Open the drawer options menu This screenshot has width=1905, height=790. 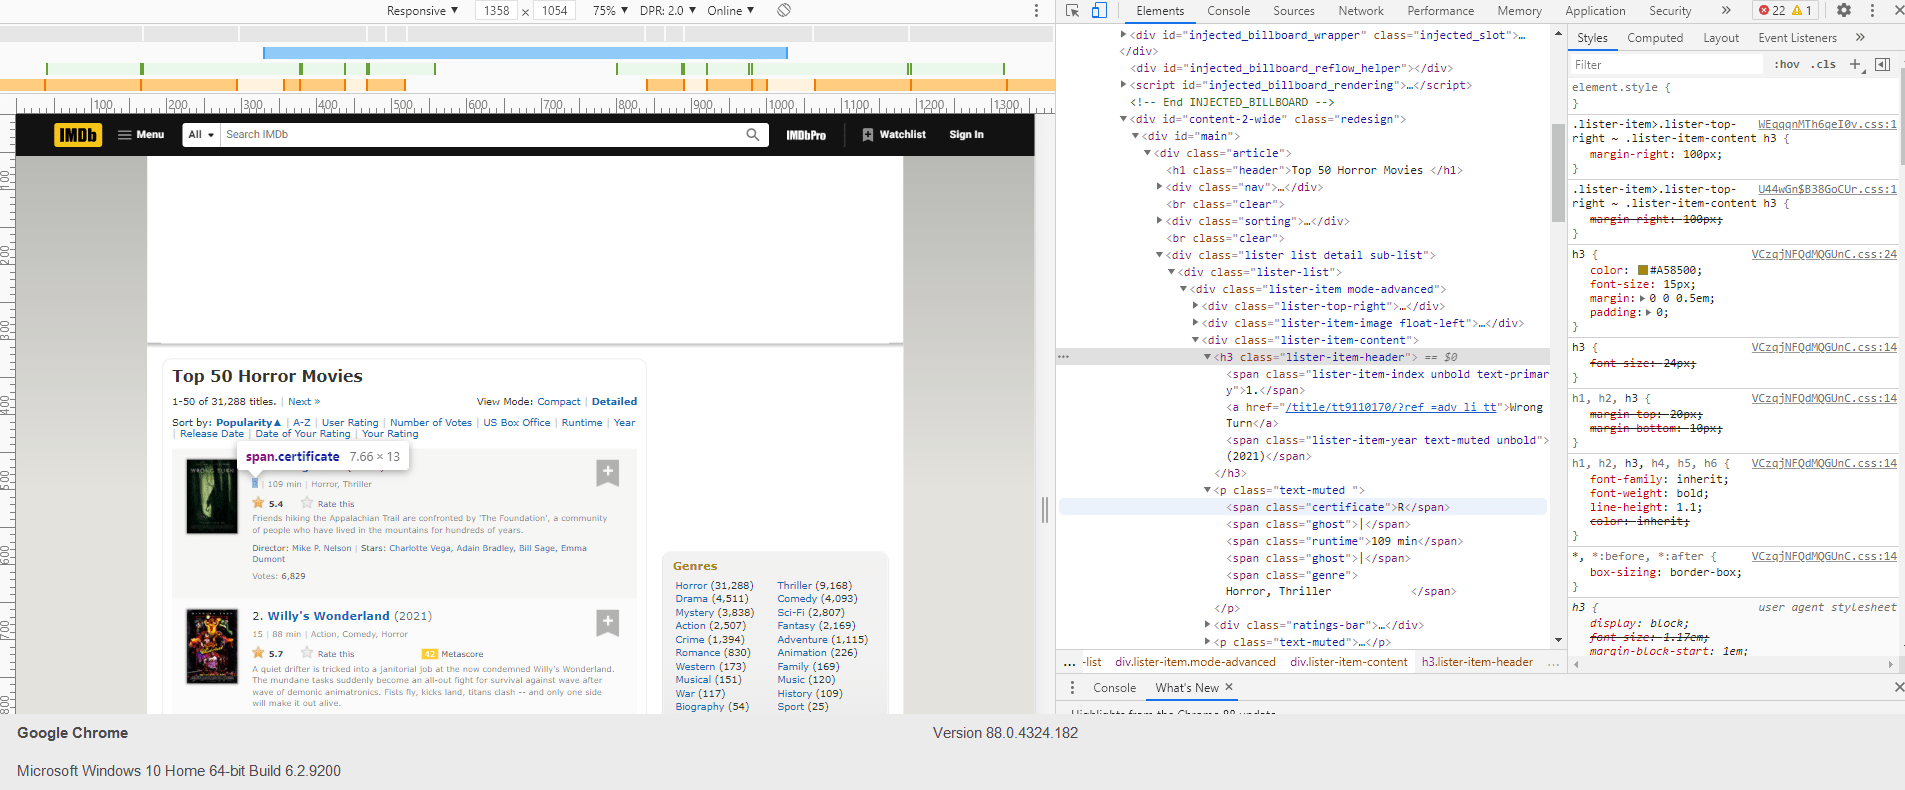[1072, 688]
